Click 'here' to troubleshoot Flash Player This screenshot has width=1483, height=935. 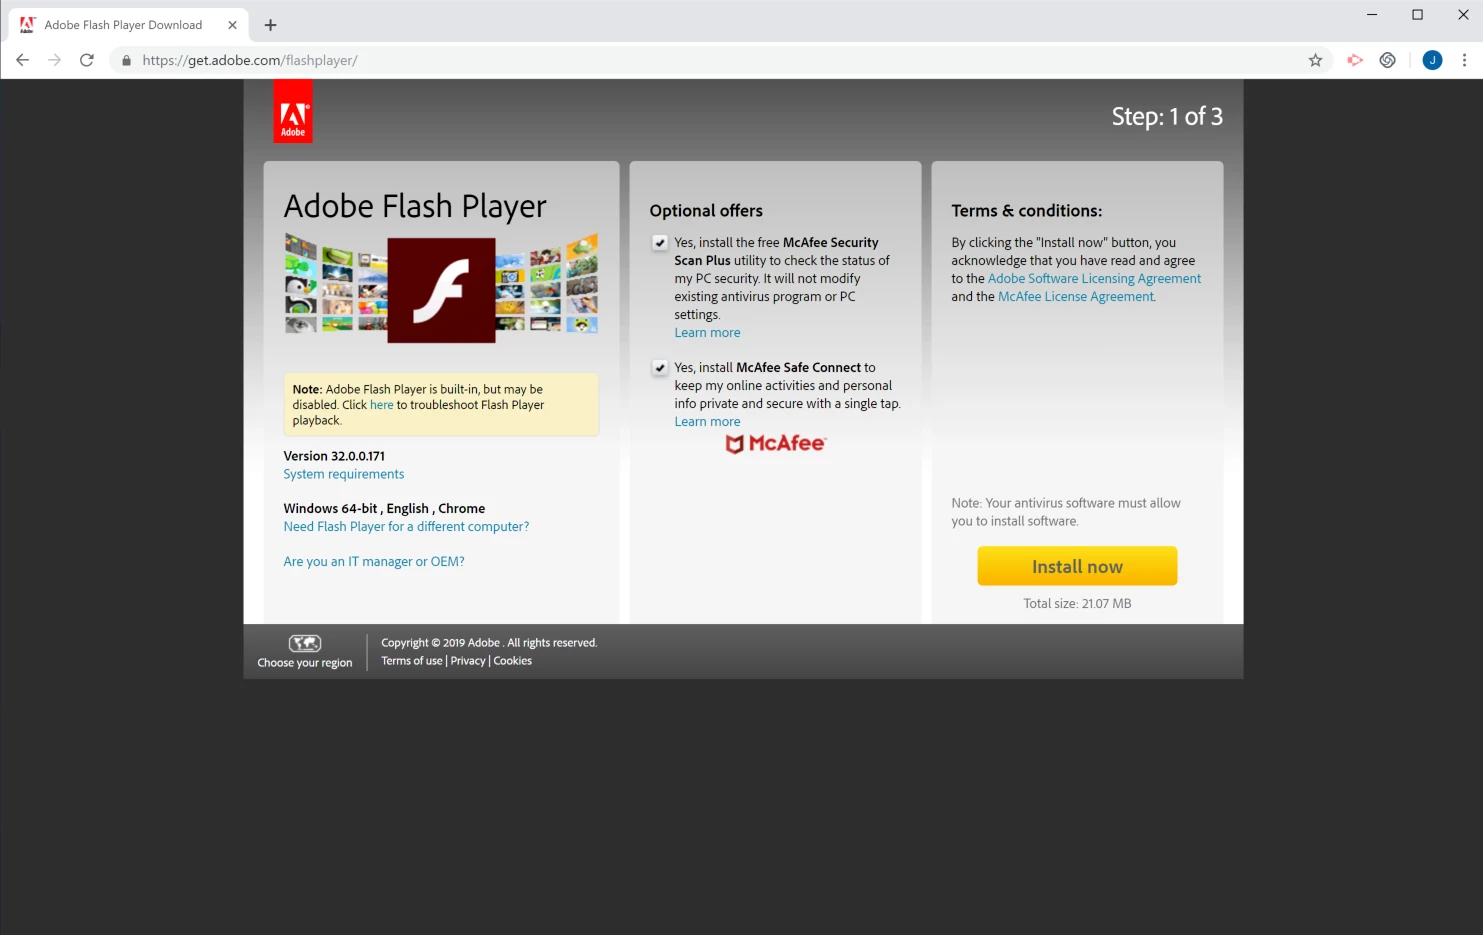pos(382,405)
